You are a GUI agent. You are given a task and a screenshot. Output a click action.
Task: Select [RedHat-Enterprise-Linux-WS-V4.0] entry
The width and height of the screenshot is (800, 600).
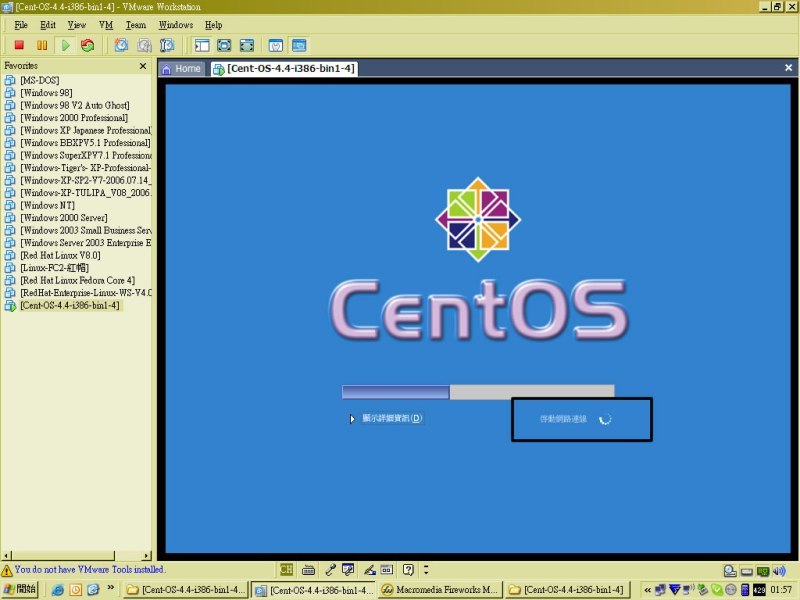[78, 293]
